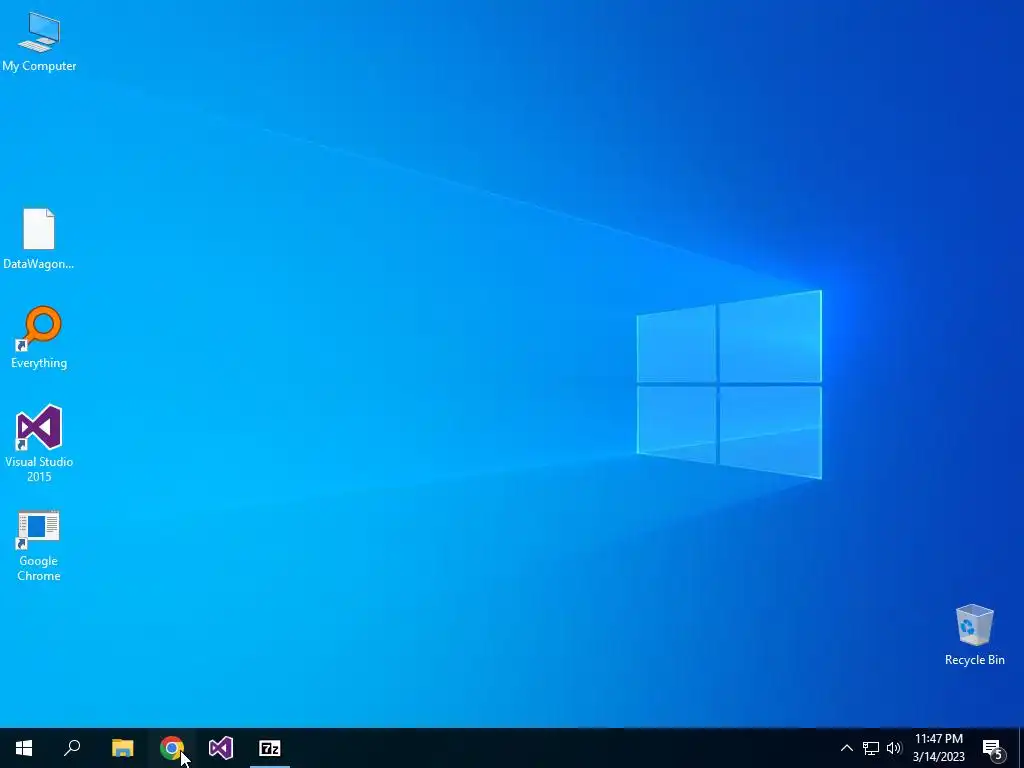Launch File Explorer from the taskbar
This screenshot has height=768, width=1024.
[123, 748]
